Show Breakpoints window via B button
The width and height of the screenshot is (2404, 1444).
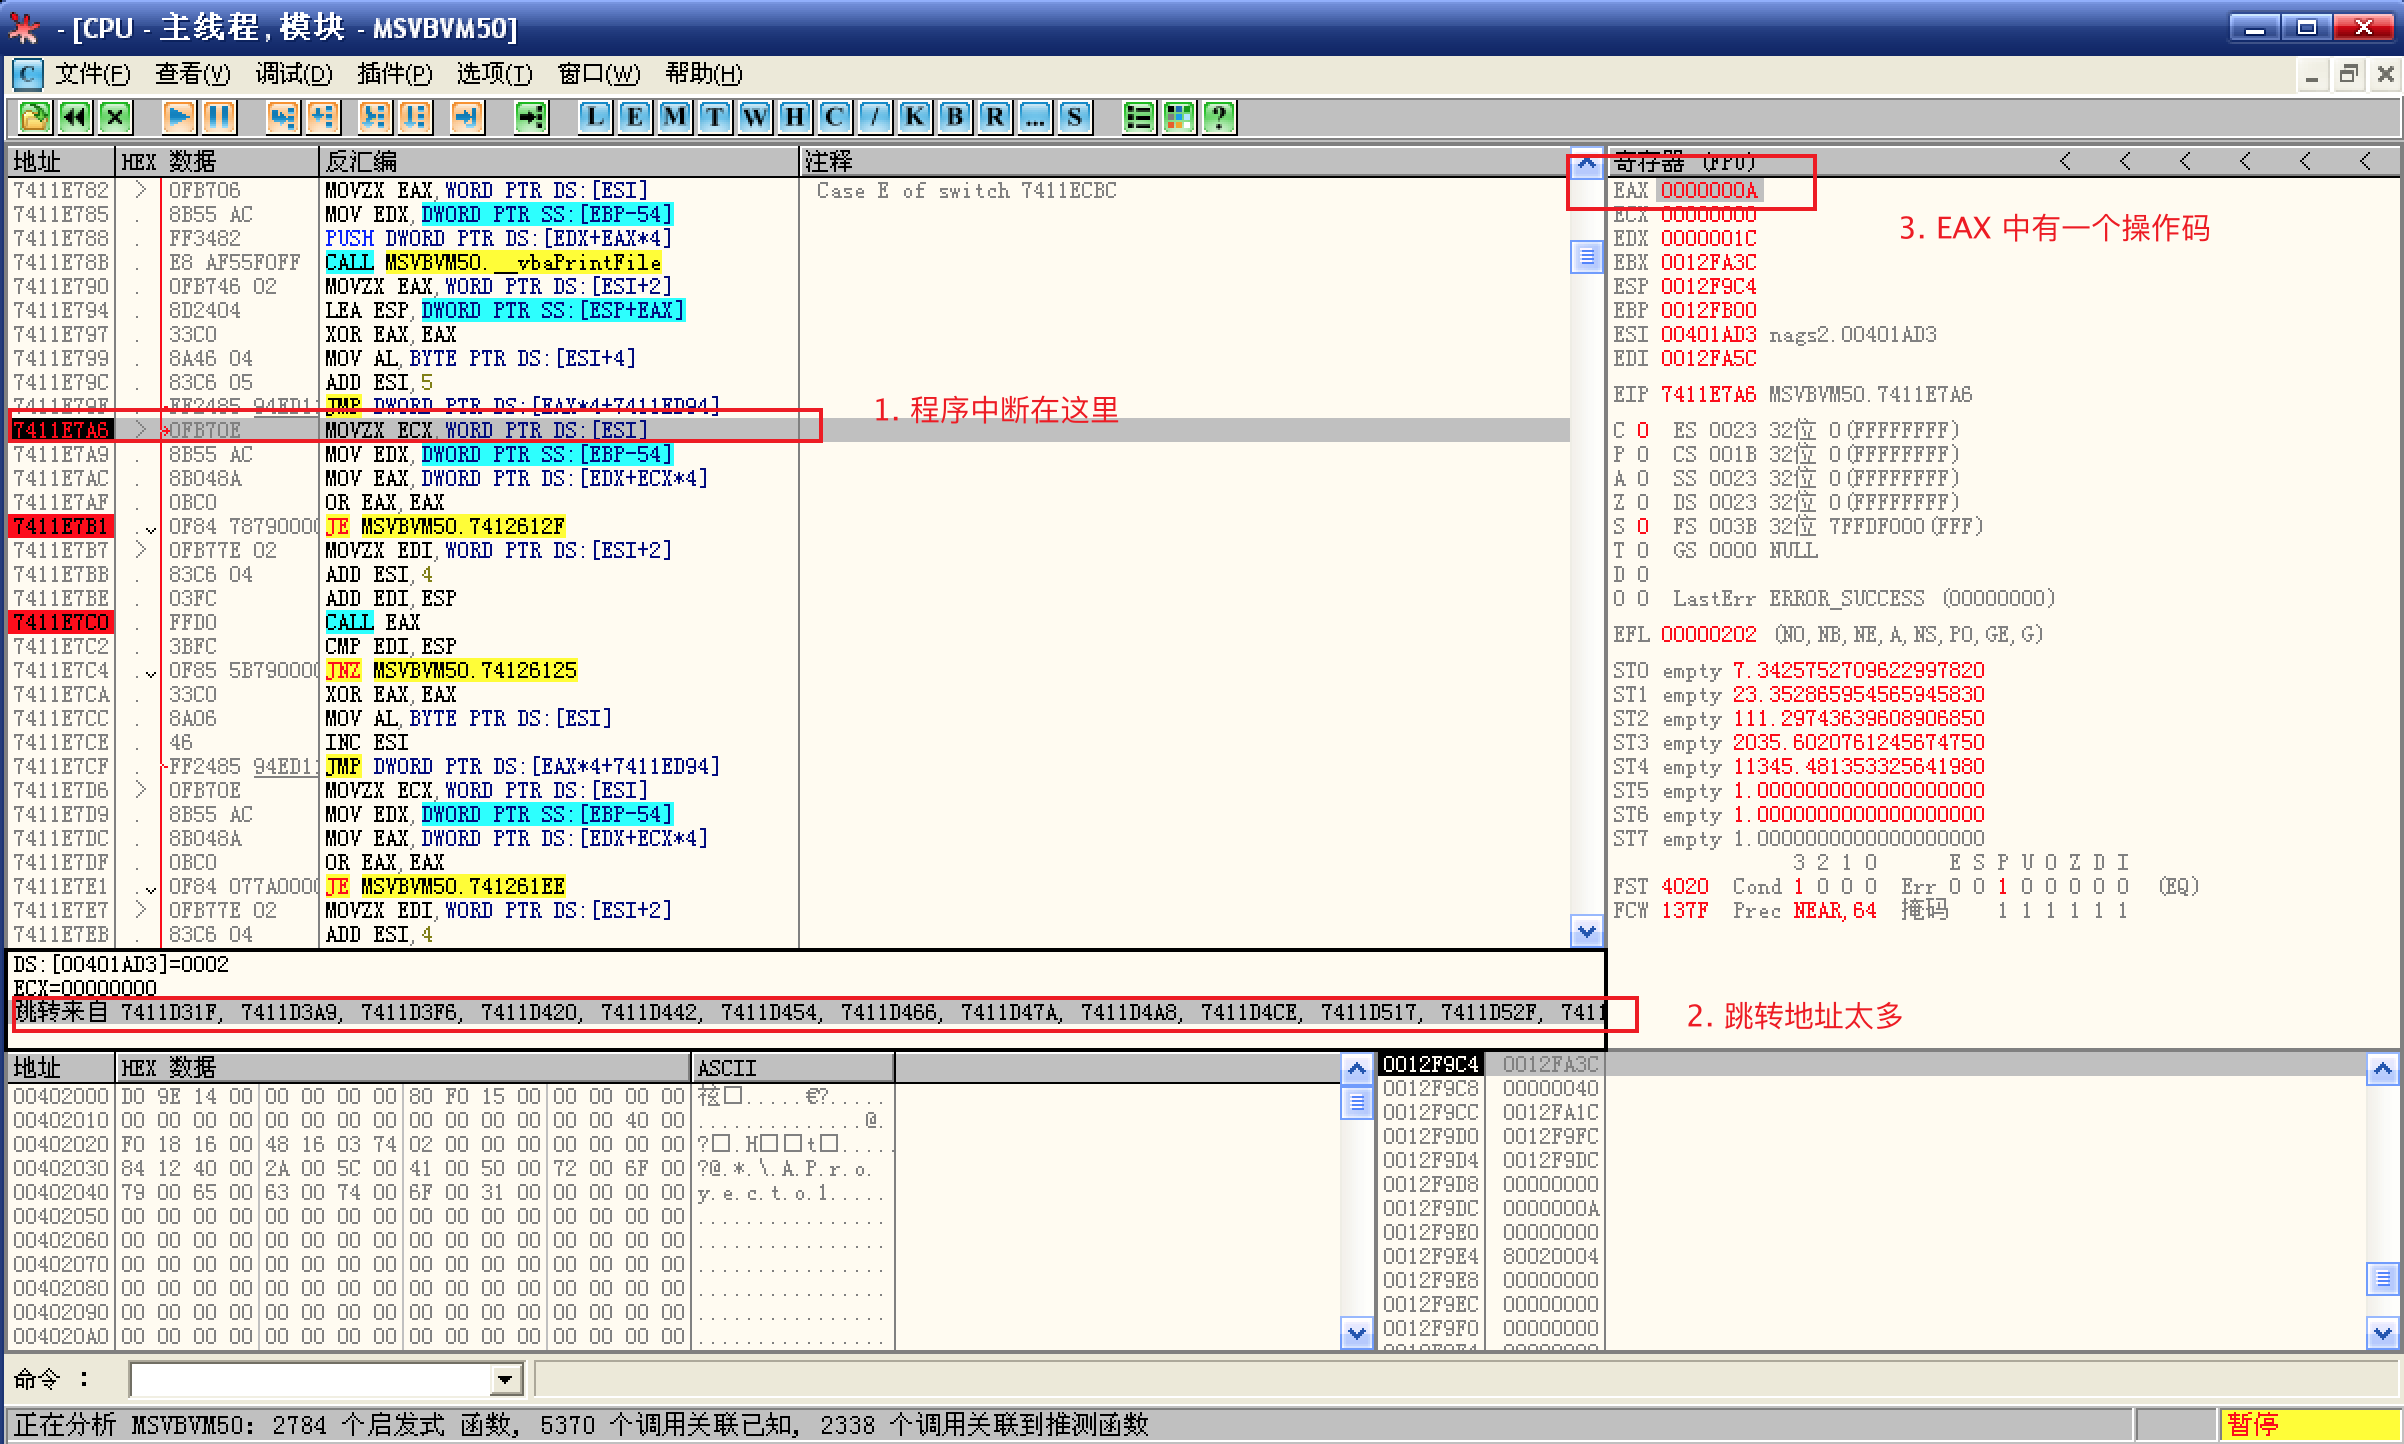pos(955,117)
